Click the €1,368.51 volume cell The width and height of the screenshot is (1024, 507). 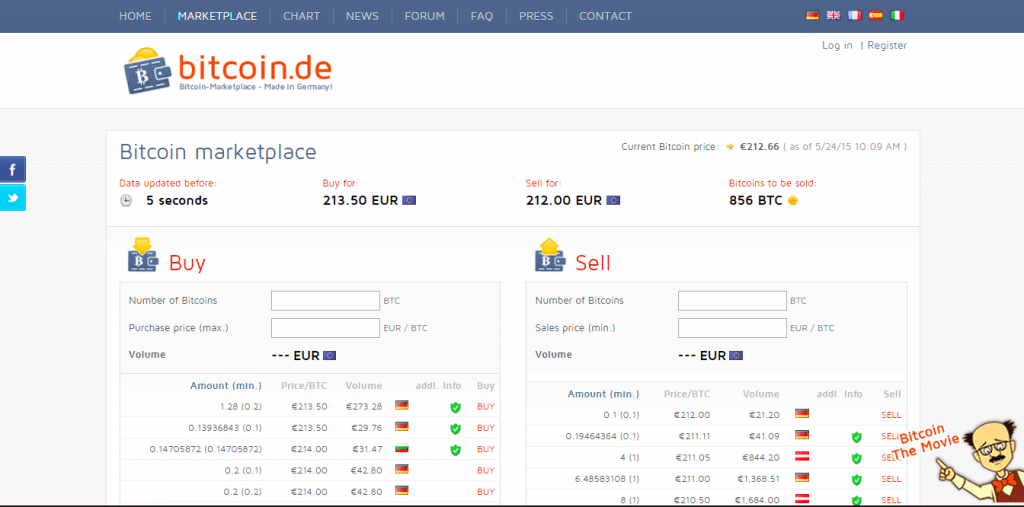(x=757, y=479)
